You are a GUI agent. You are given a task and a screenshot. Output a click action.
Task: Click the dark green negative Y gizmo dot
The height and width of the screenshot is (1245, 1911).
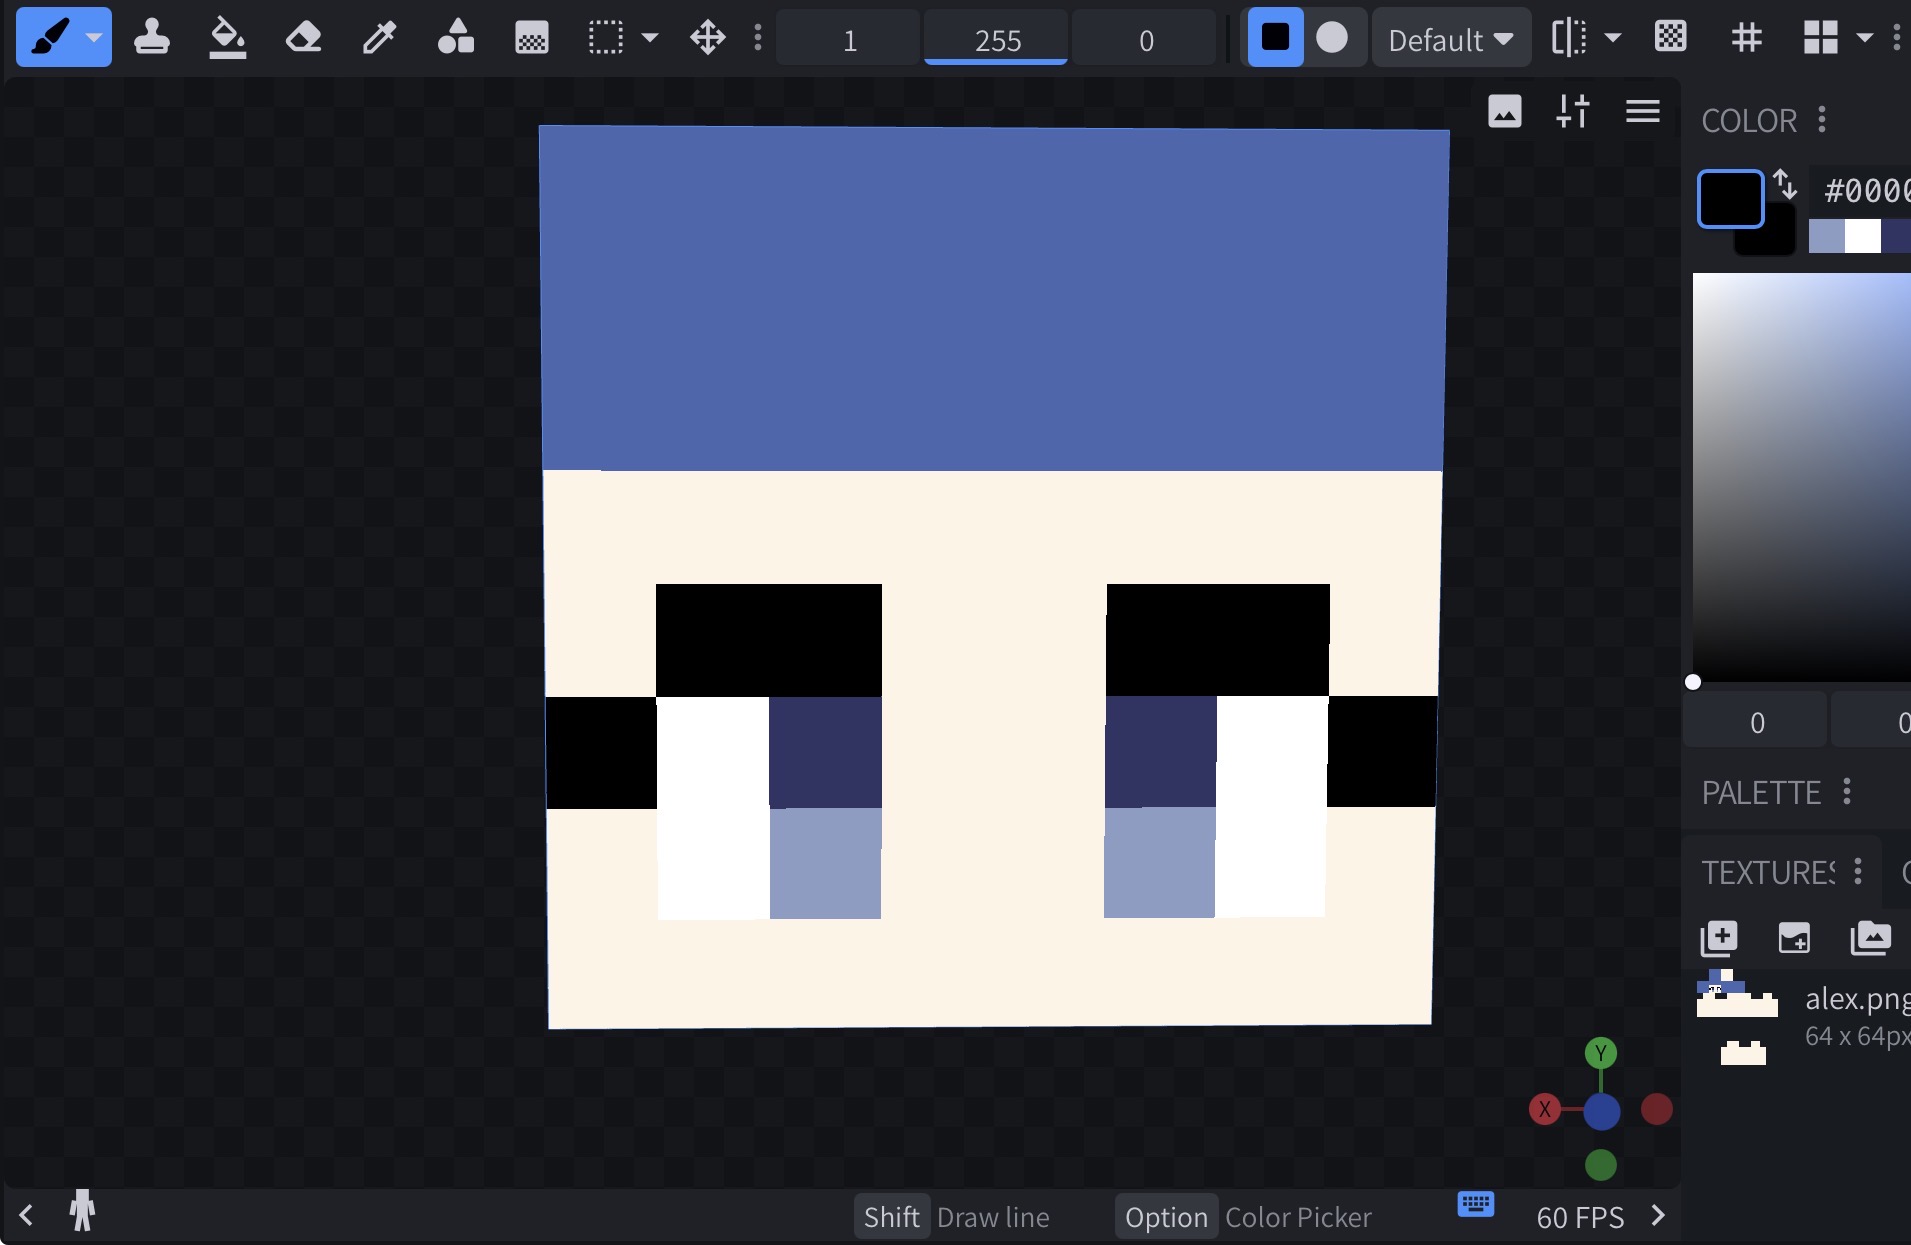[1601, 1165]
